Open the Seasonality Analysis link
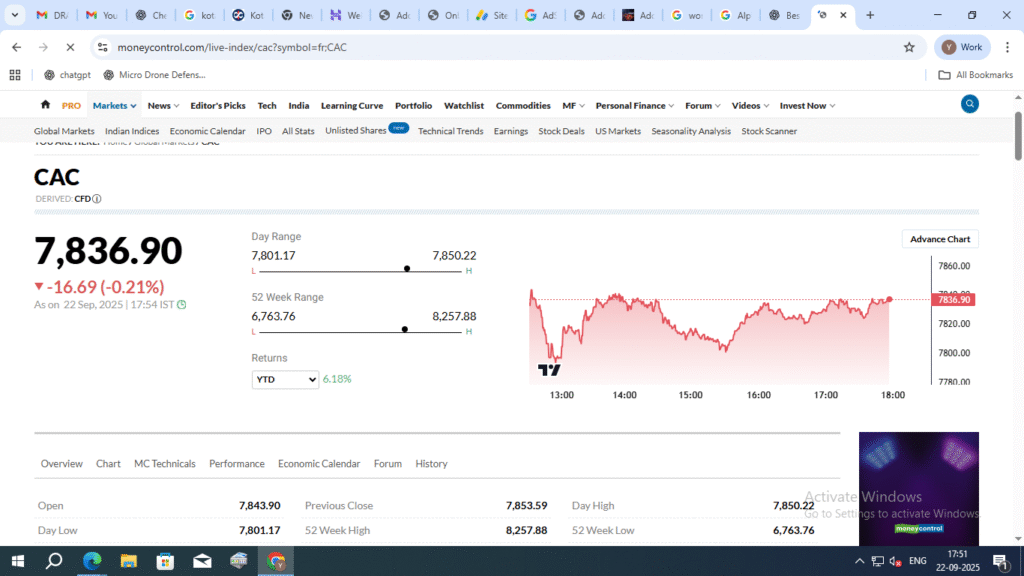The image size is (1024, 576). 691,131
